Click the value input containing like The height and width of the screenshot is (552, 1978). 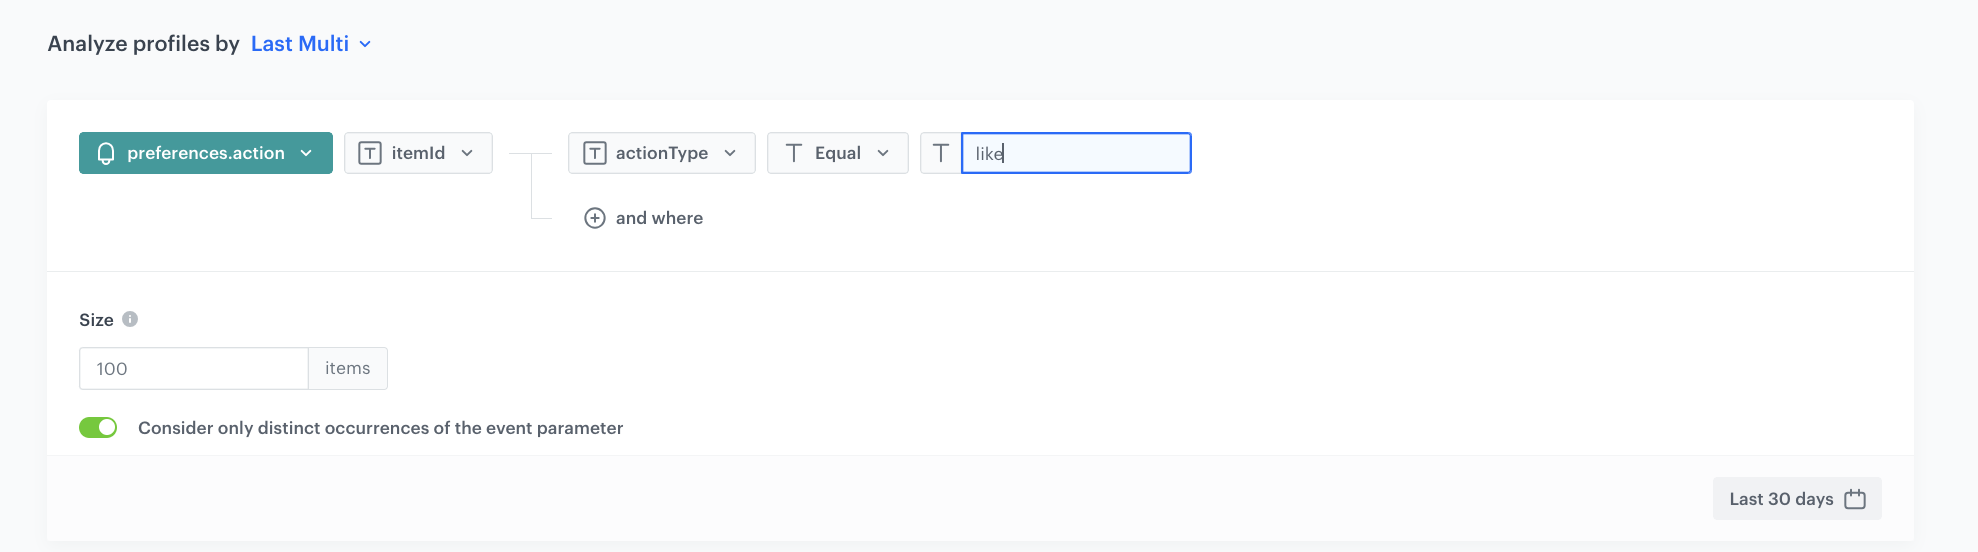(1076, 153)
